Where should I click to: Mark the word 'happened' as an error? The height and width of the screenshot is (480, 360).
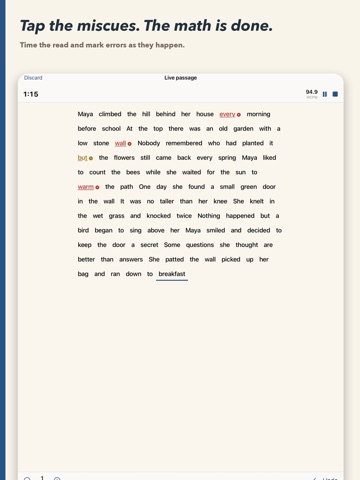(240, 216)
